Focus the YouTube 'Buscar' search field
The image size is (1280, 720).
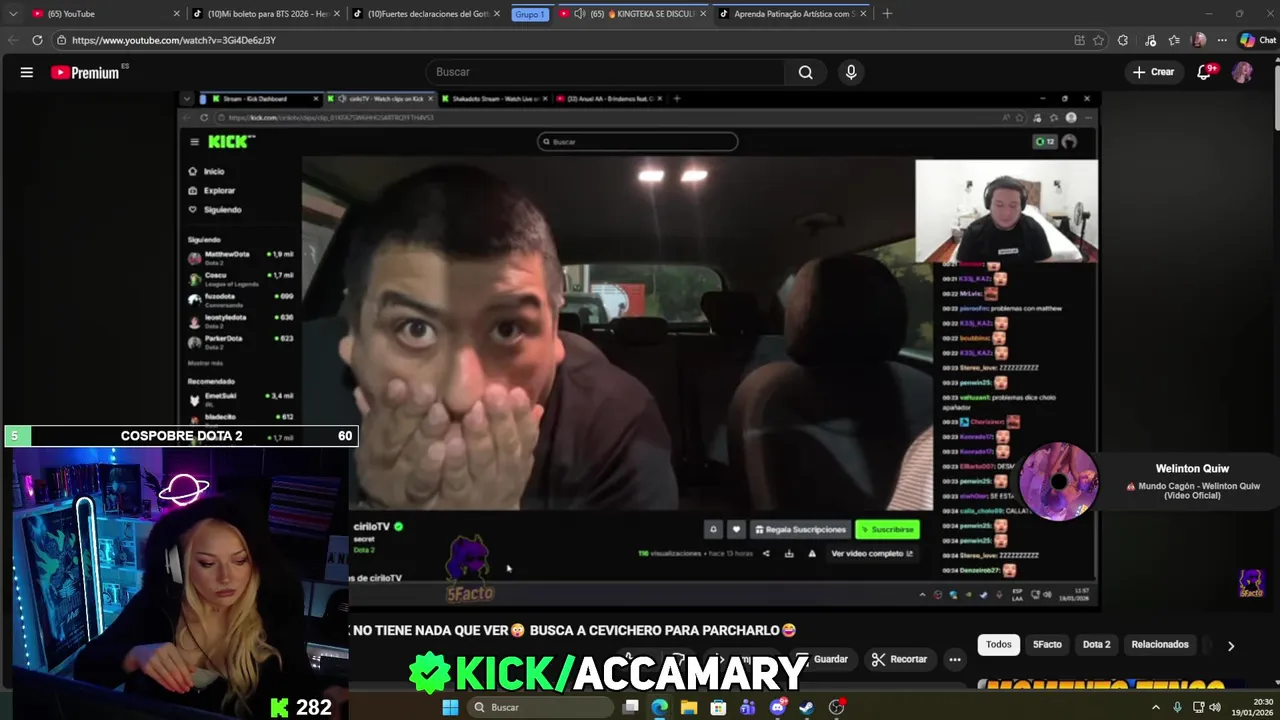pos(605,72)
